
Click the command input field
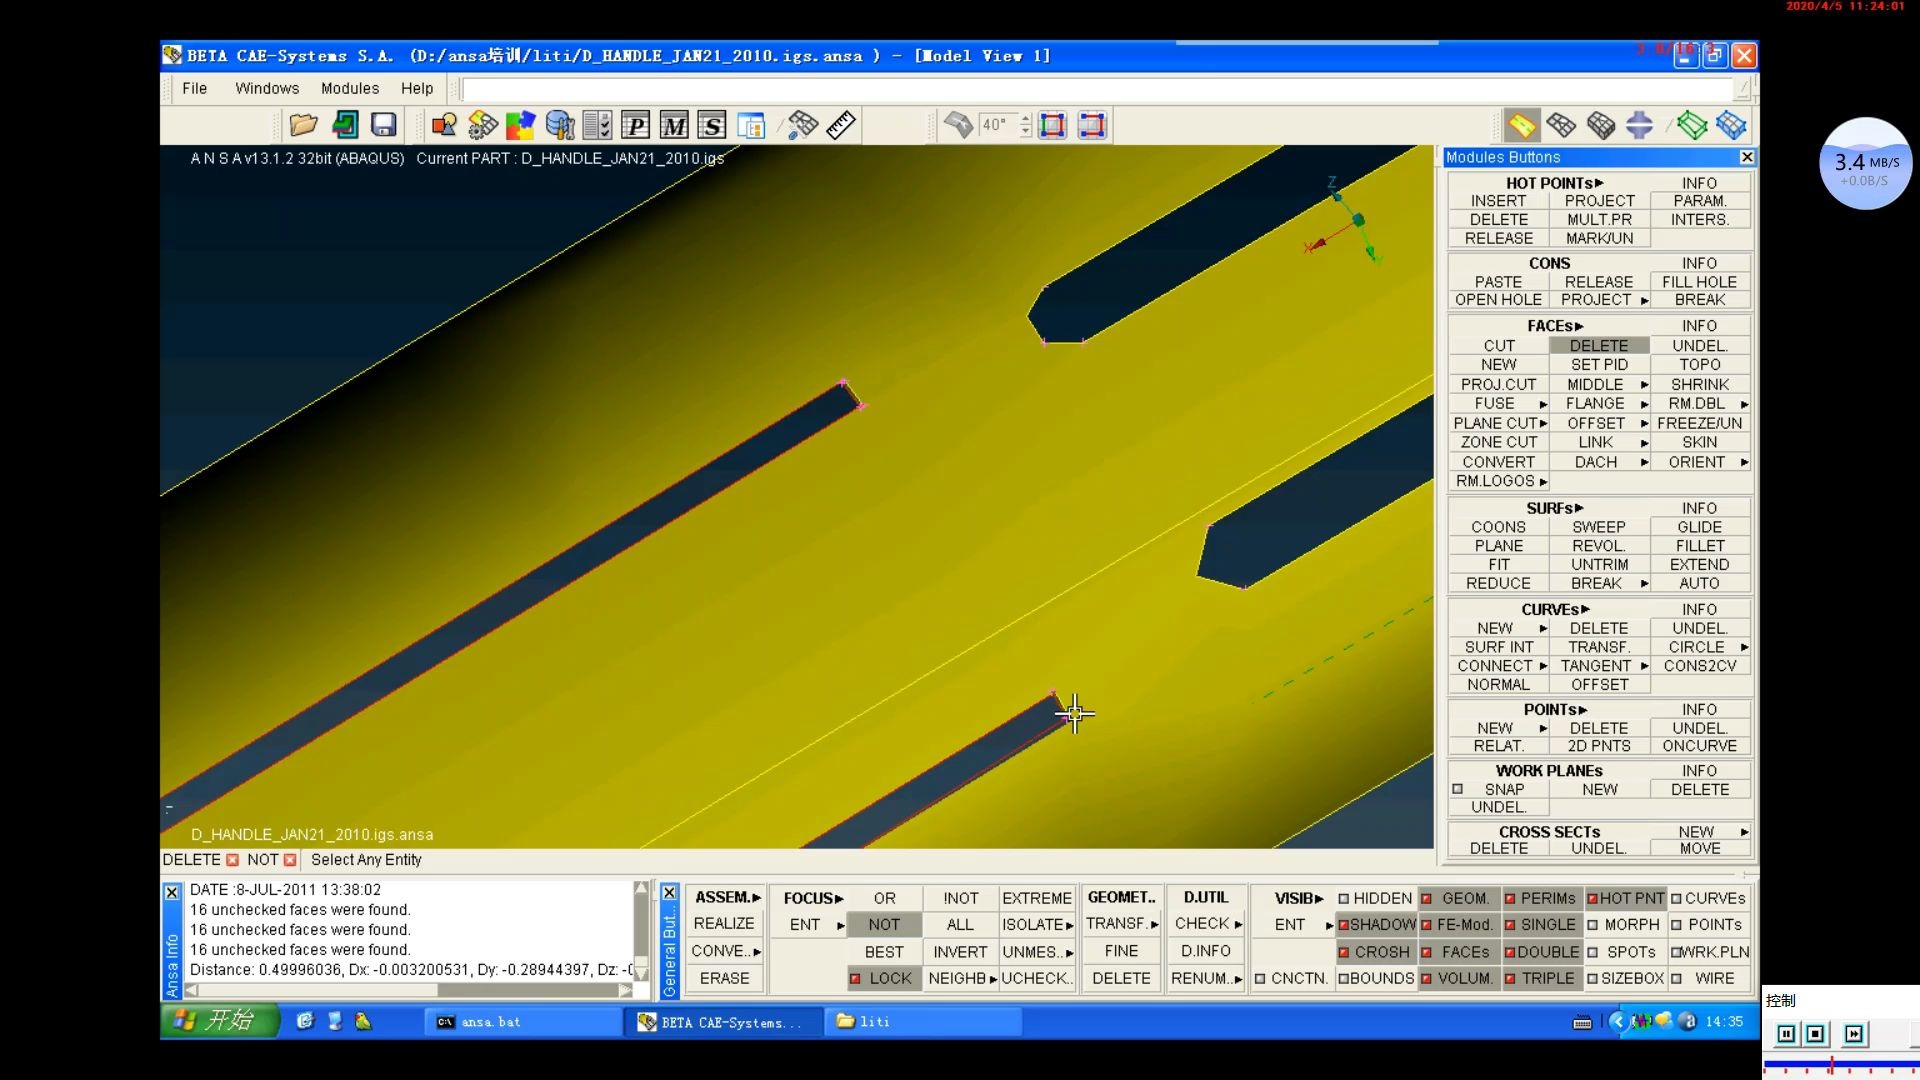(x=1097, y=89)
